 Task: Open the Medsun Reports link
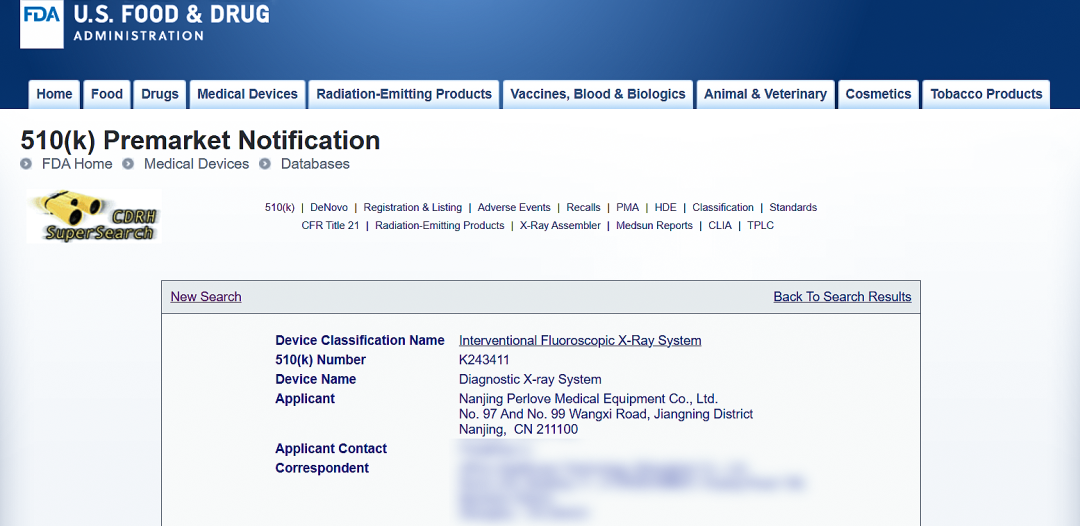654,225
